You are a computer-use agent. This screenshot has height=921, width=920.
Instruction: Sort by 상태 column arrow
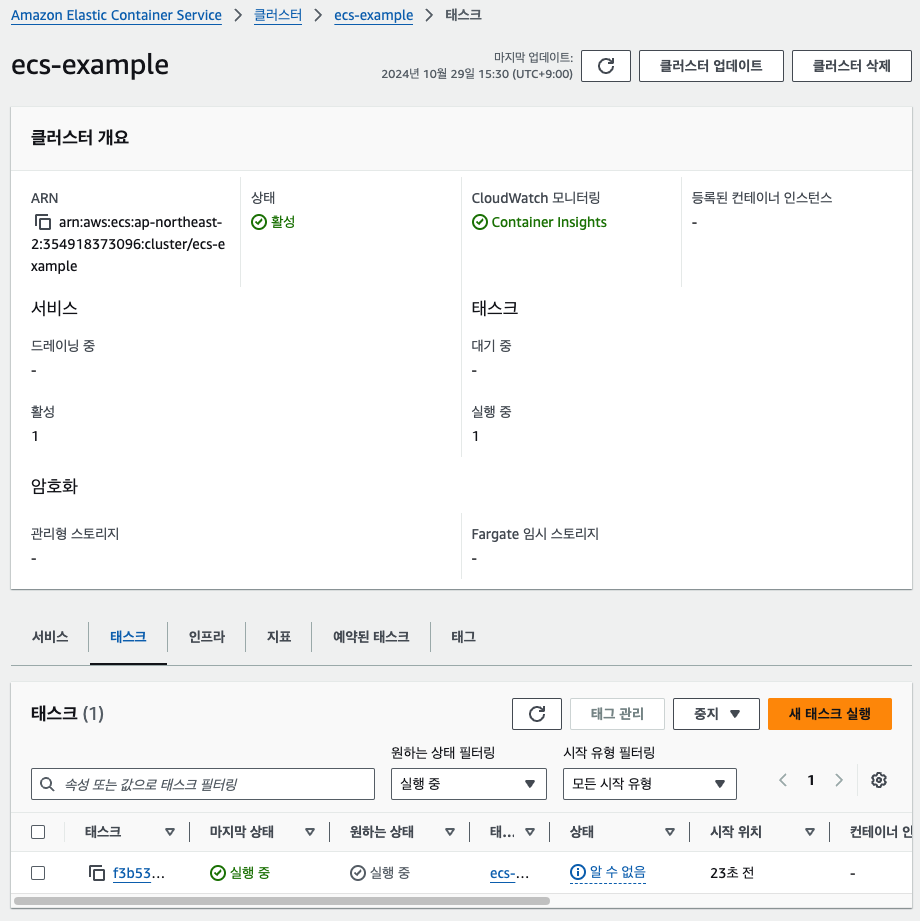click(x=669, y=832)
